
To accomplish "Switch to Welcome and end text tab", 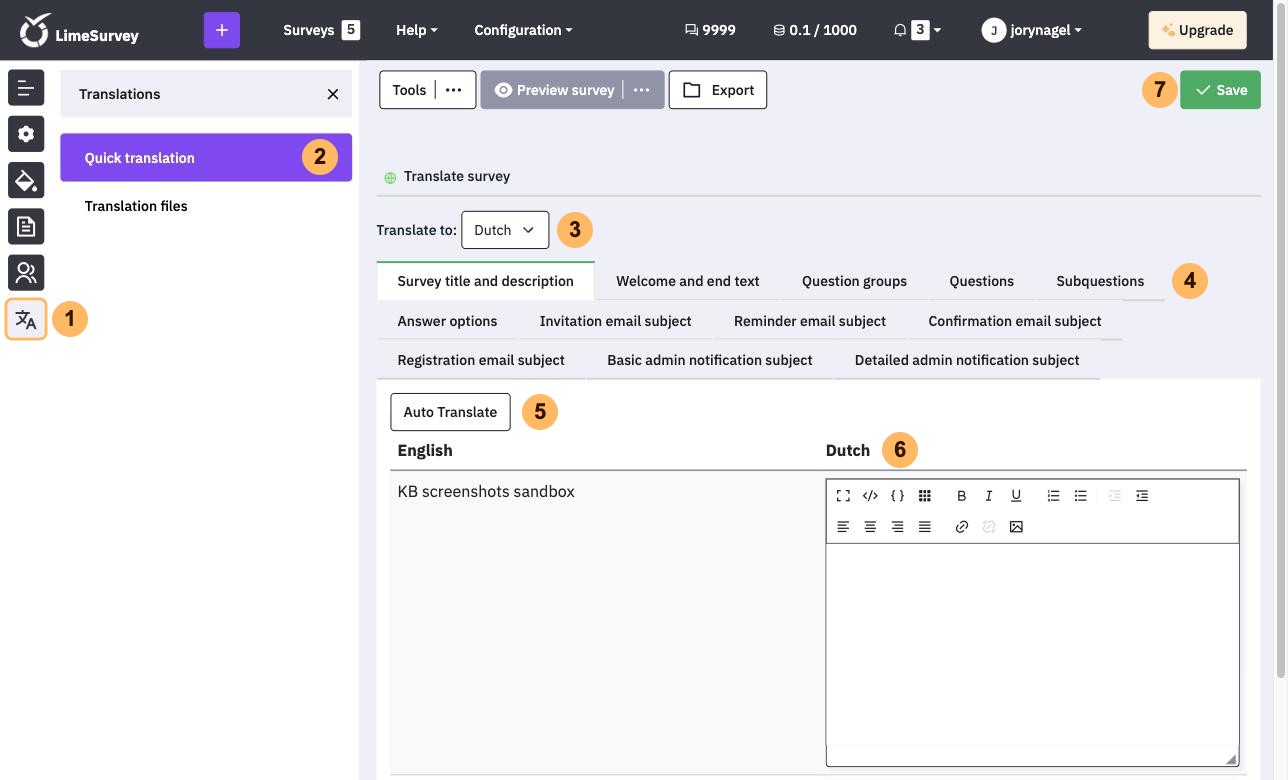I will (688, 281).
